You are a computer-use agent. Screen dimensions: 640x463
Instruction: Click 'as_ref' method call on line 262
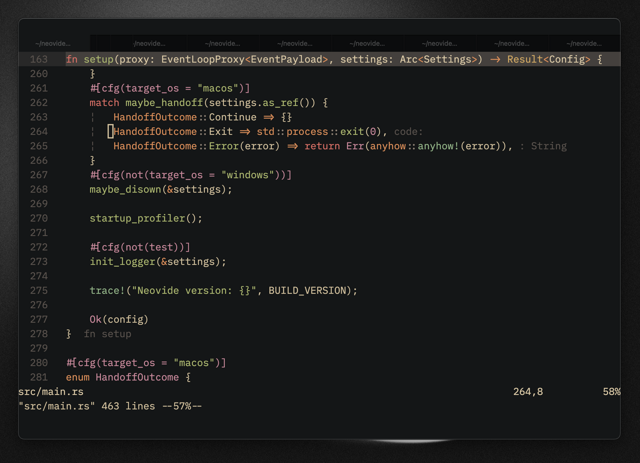click(x=280, y=103)
